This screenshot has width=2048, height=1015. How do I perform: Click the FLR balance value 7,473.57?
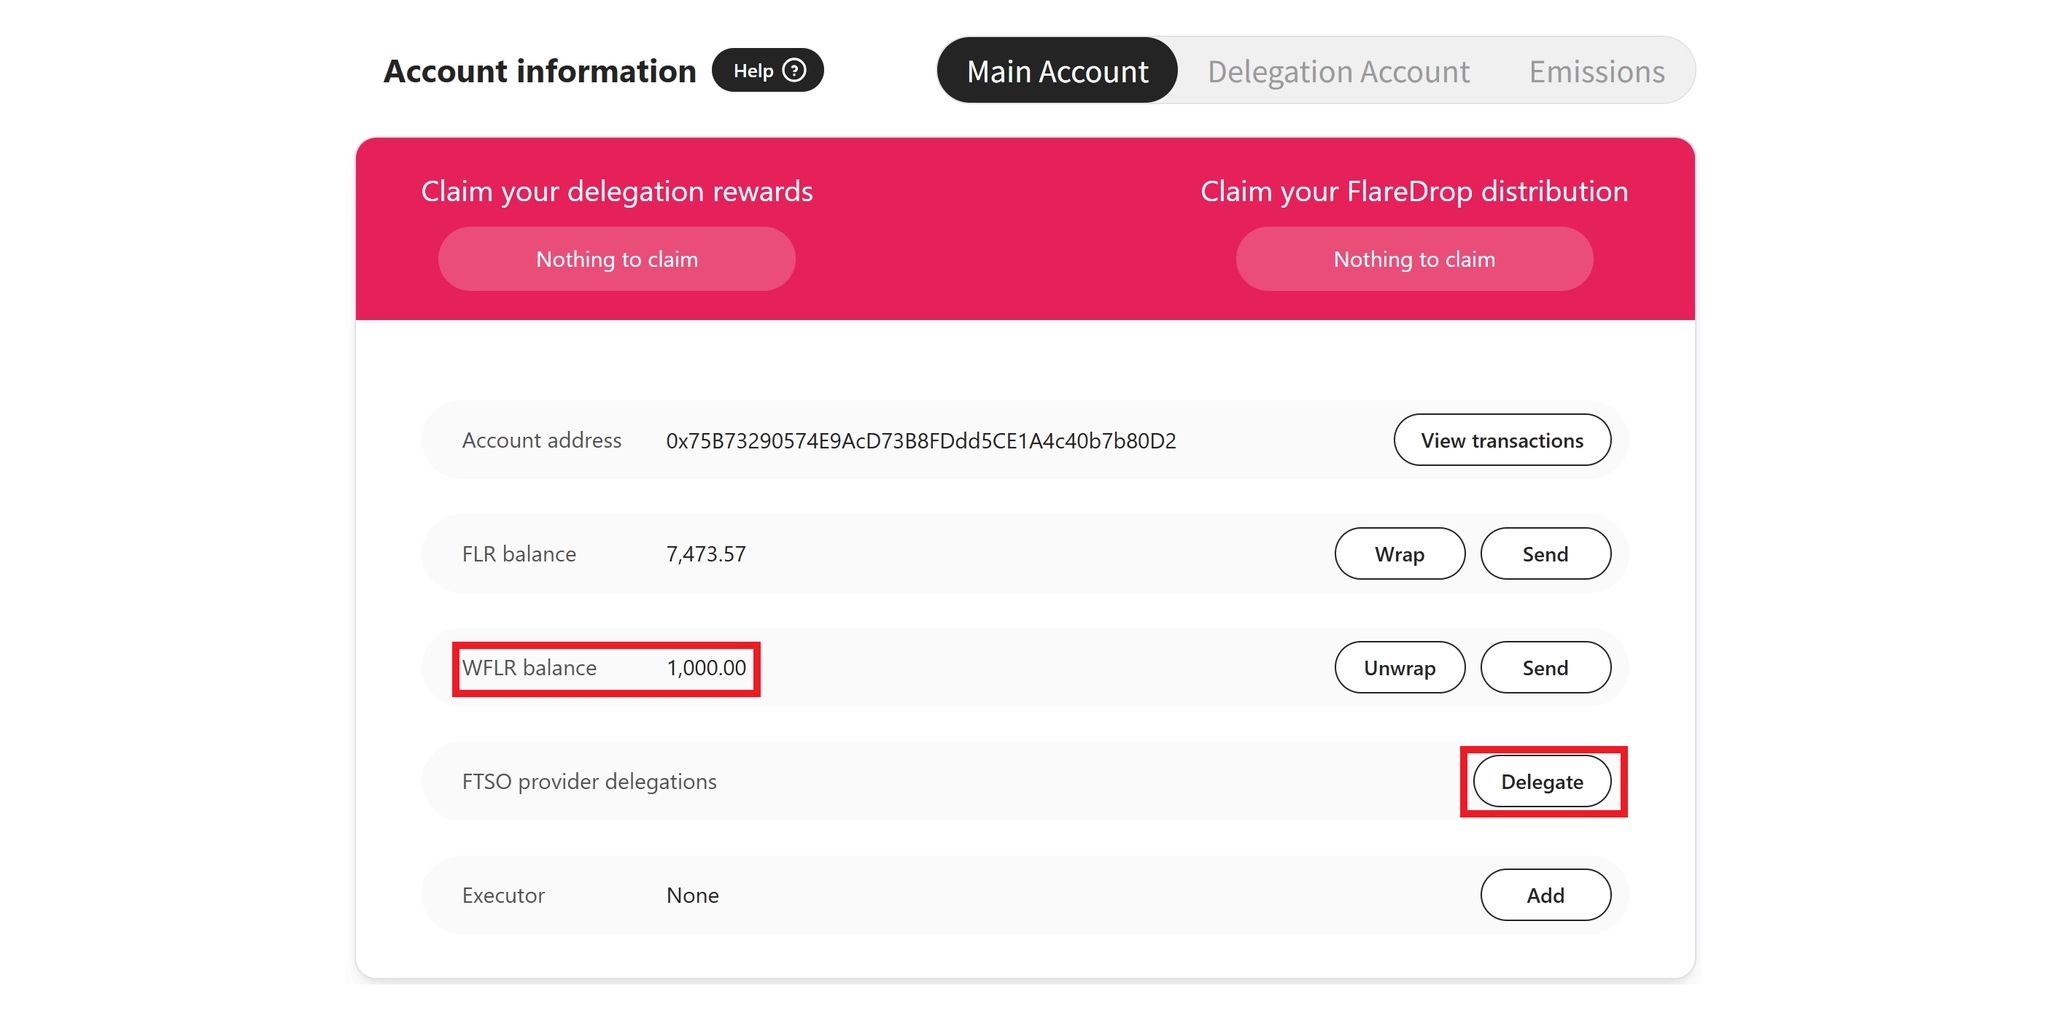pos(706,554)
